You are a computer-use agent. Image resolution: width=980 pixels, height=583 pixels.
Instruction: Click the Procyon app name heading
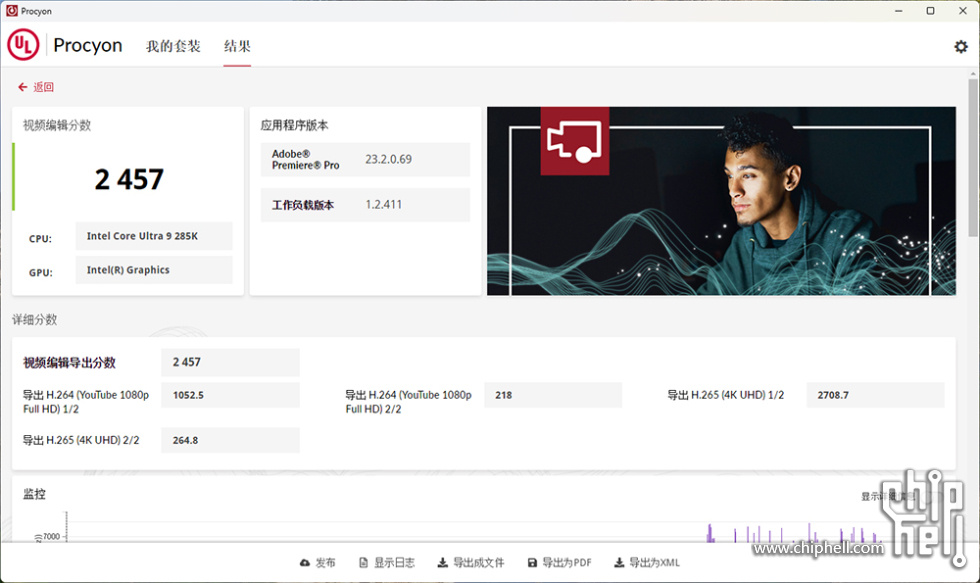pyautogui.click(x=88, y=45)
